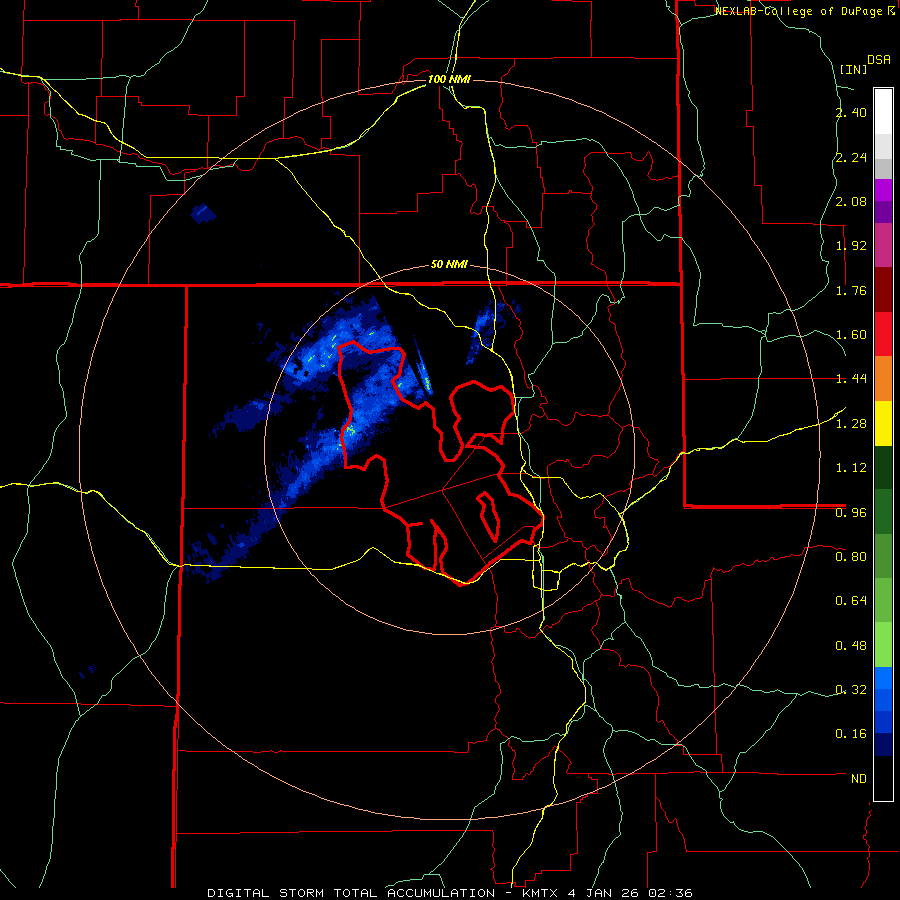This screenshot has height=900, width=900.
Task: Click the 100 NMI range ring label
Action: pyautogui.click(x=449, y=79)
